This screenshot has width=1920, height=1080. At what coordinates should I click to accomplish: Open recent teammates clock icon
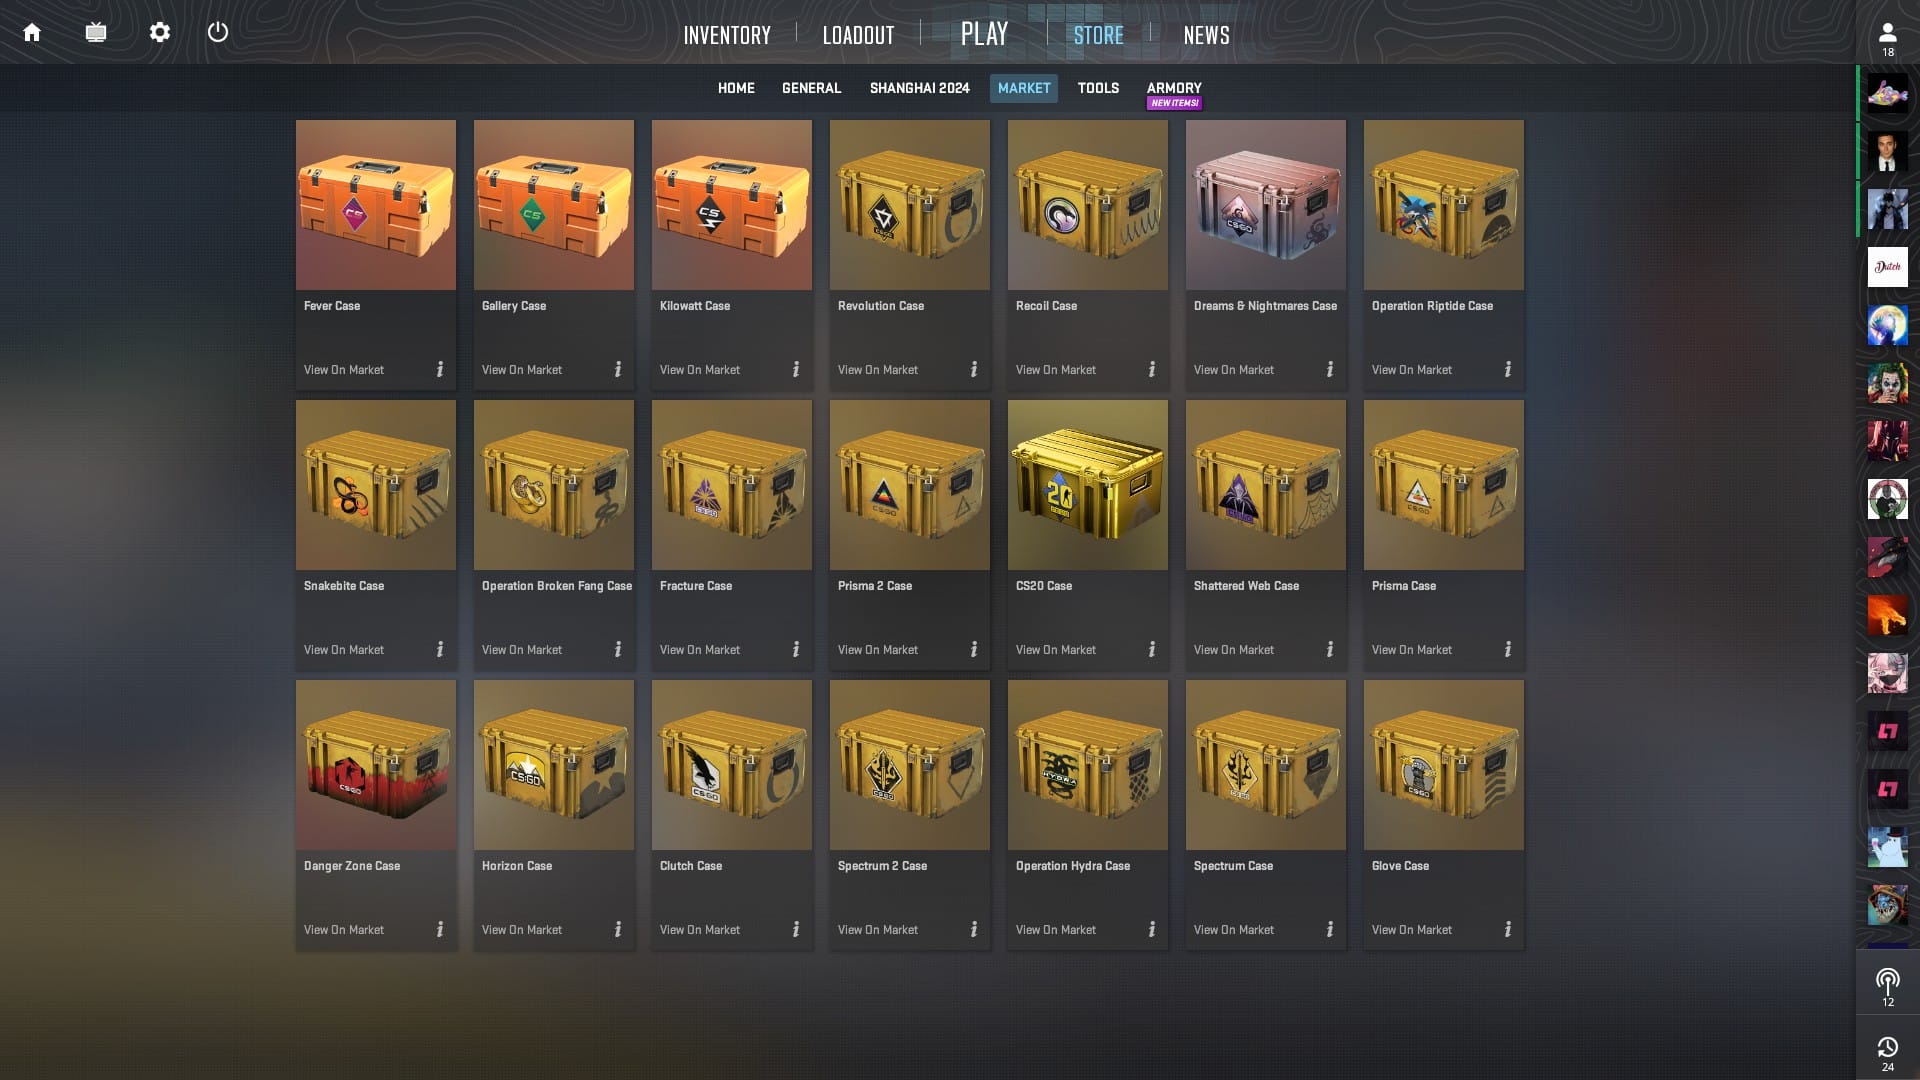tap(1888, 1053)
